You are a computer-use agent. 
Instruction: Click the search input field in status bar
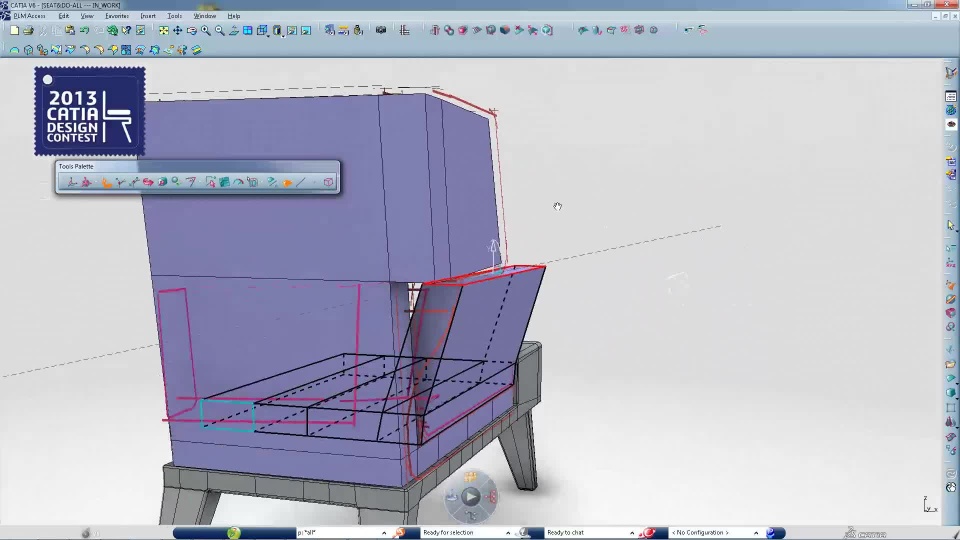tap(340, 533)
